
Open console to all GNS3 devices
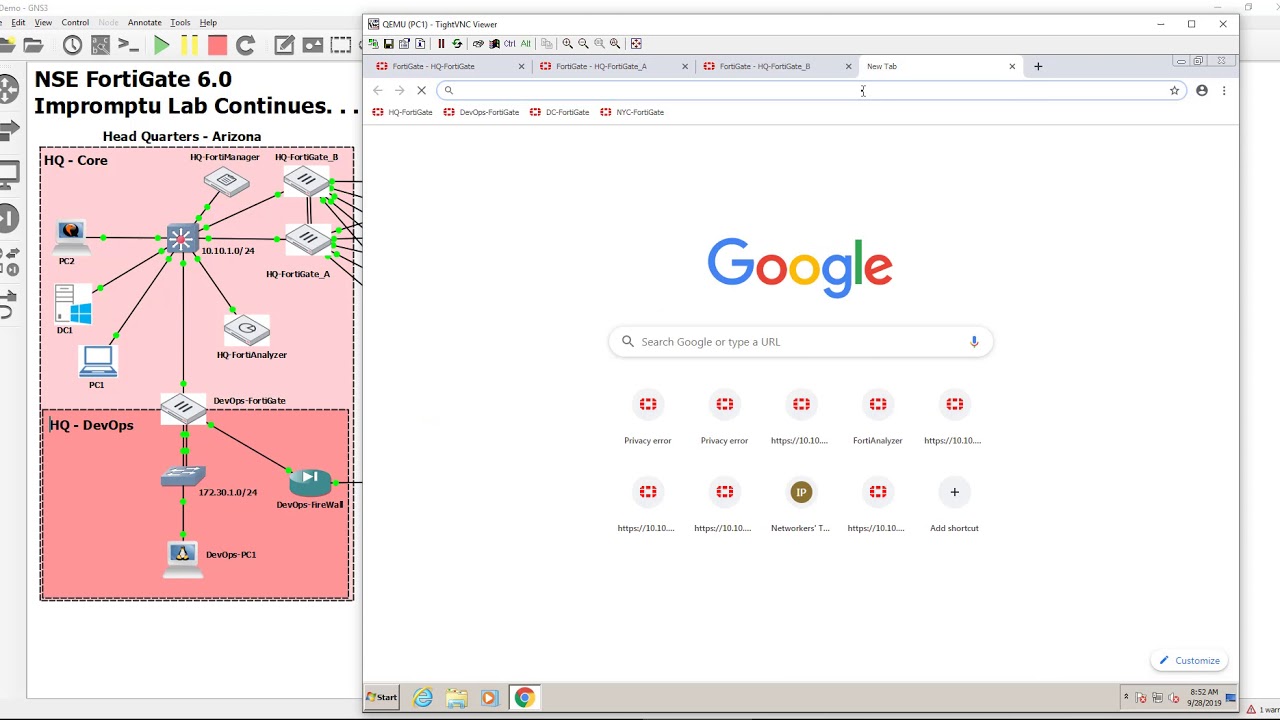coord(128,45)
